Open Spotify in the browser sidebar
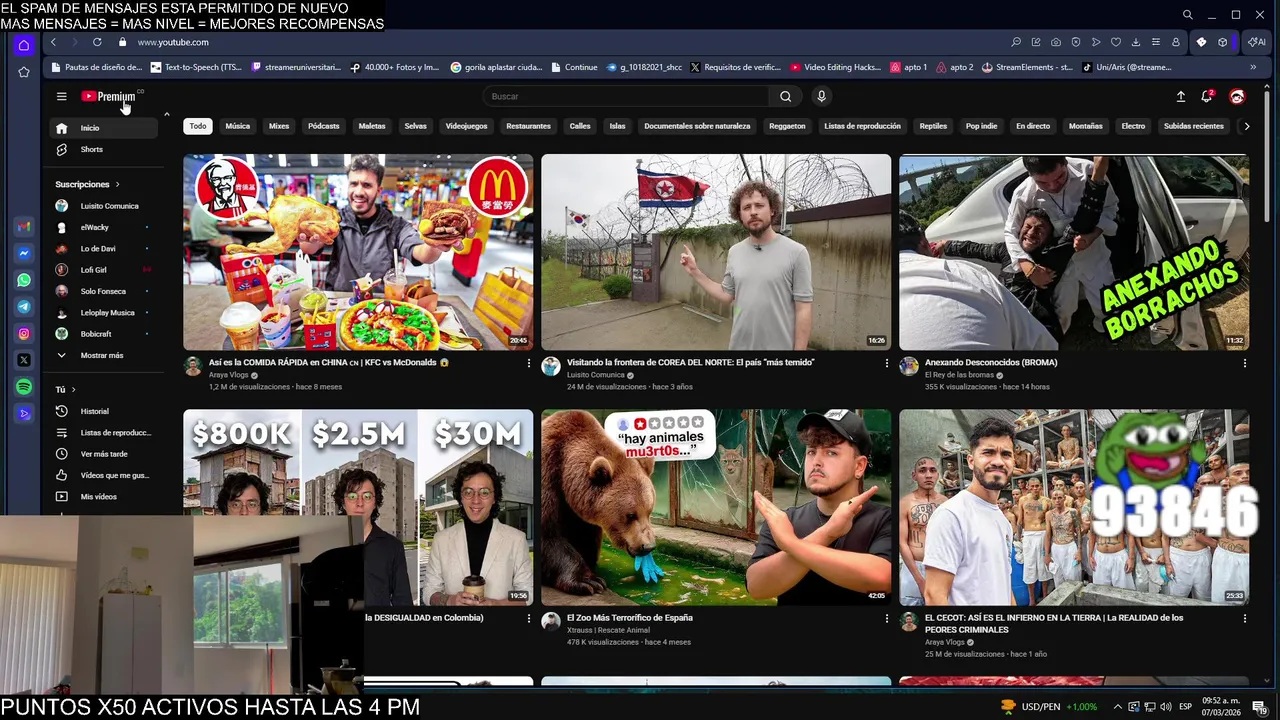Screen dimensions: 1280x720 click(24, 387)
